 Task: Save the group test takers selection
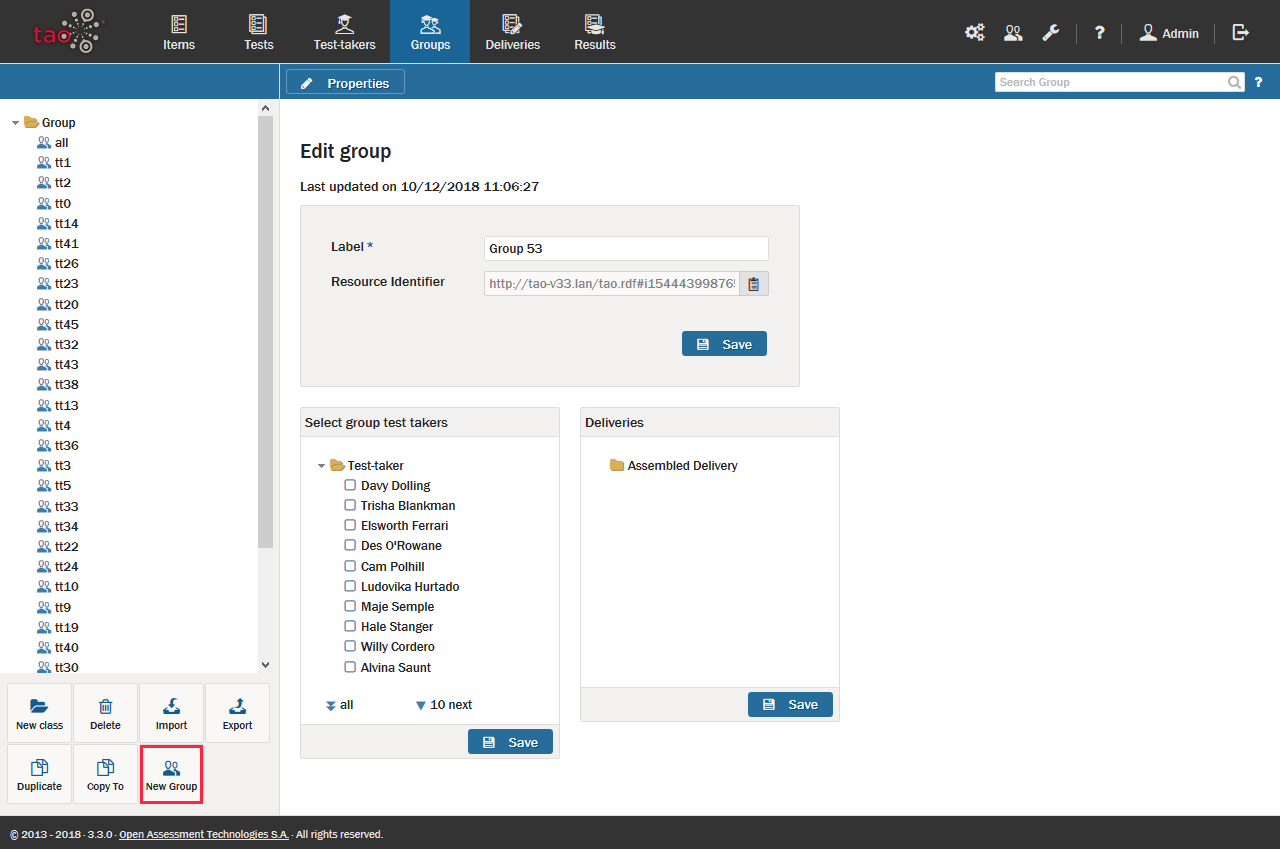[x=510, y=742]
